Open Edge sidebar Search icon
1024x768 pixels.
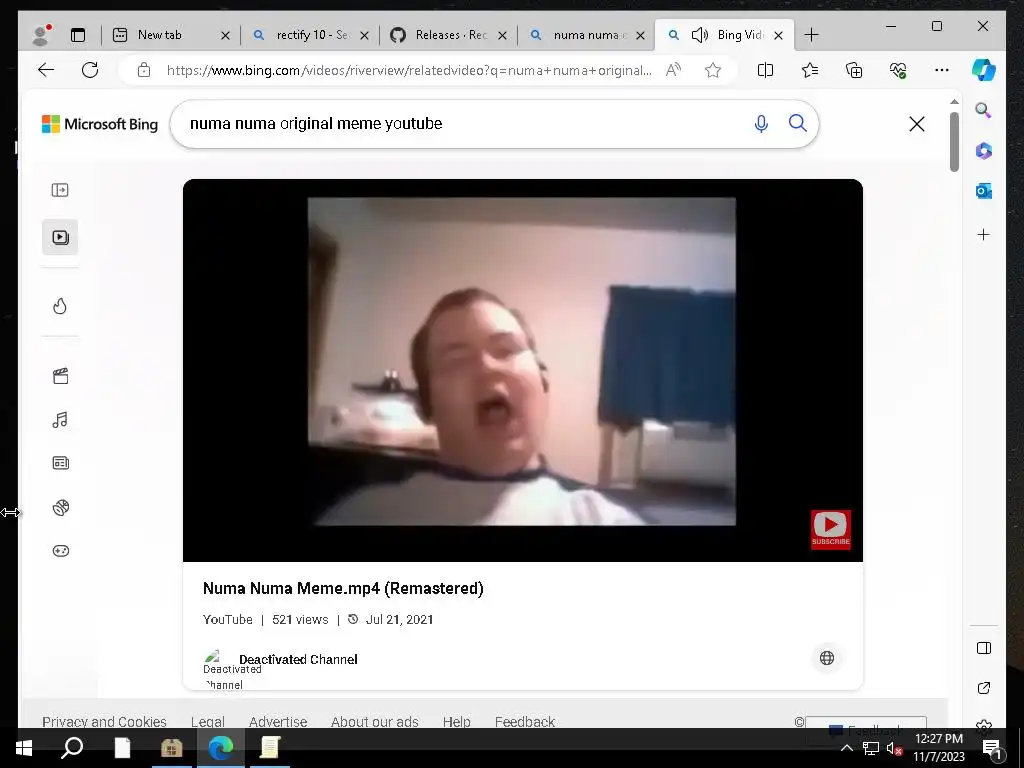click(984, 110)
